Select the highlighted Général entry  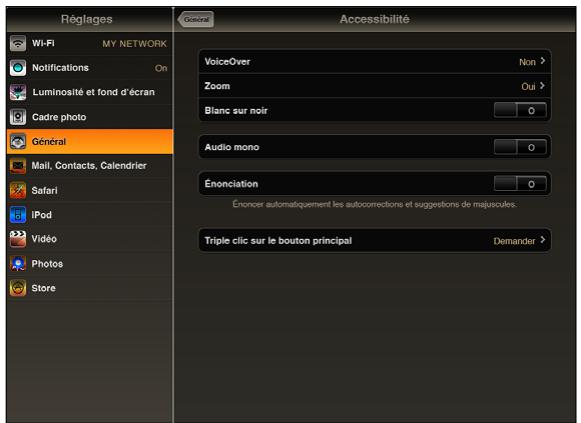pos(90,141)
